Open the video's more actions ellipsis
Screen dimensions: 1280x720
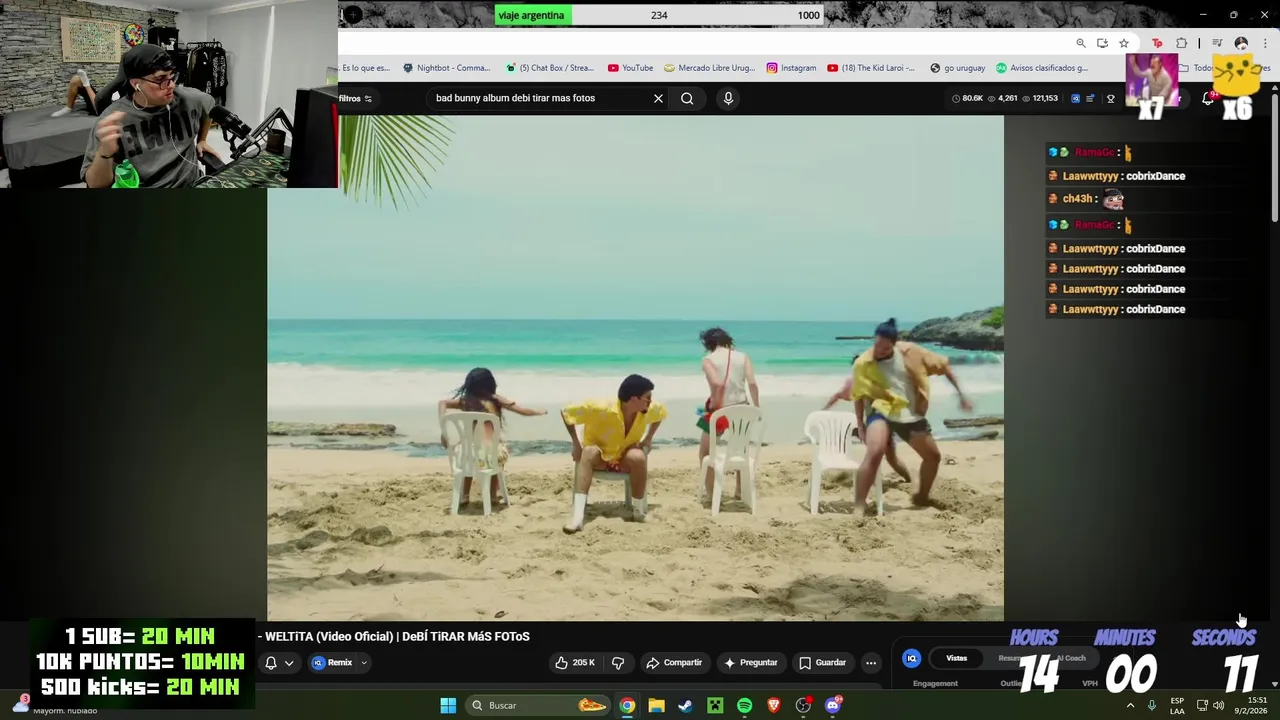(x=871, y=662)
